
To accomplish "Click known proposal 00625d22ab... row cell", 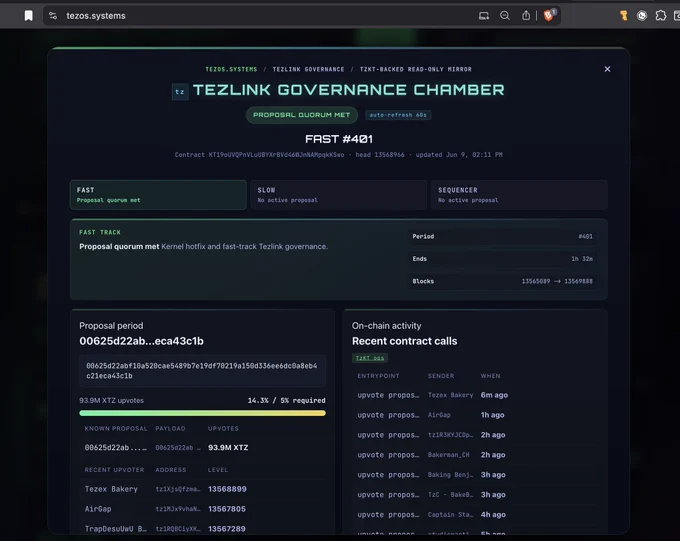I will [x=116, y=448].
